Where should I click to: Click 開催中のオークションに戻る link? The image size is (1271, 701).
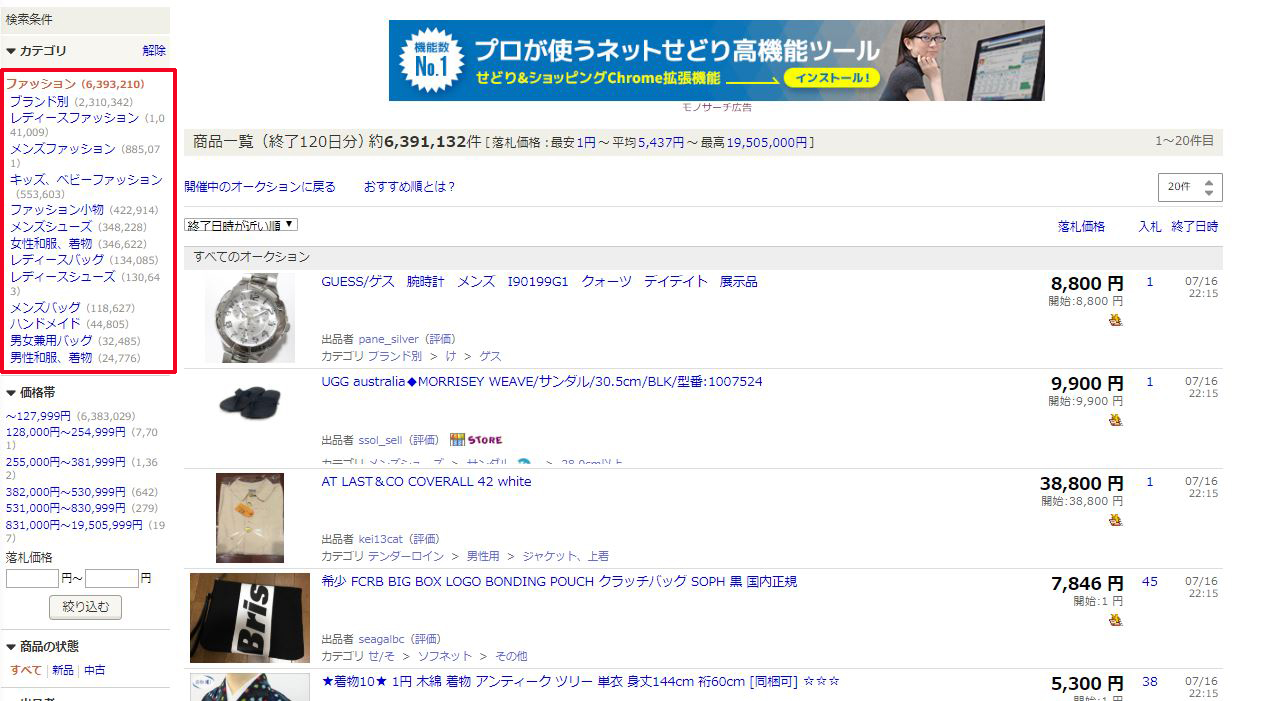(260, 187)
